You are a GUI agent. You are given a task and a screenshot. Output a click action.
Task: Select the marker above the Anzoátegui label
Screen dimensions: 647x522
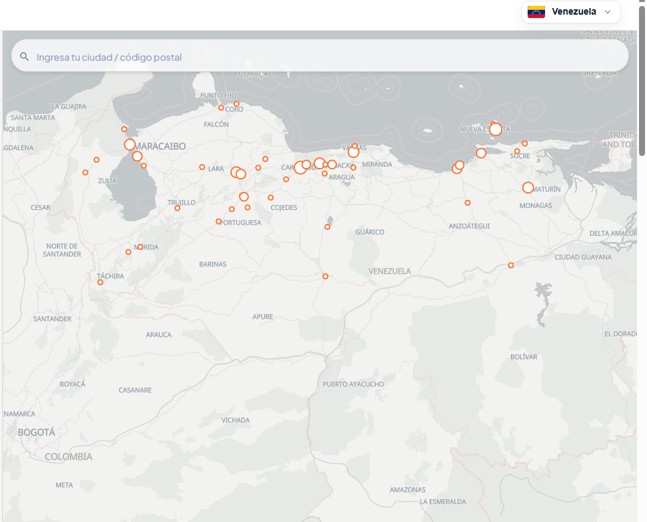point(468,203)
